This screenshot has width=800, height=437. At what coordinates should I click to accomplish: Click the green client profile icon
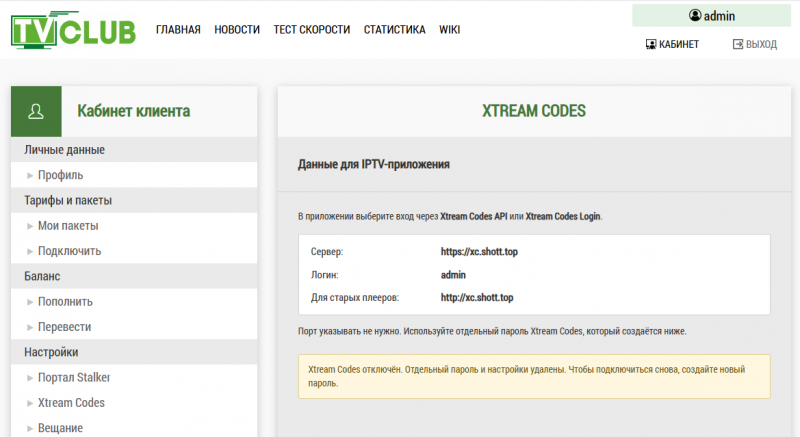tap(36, 111)
